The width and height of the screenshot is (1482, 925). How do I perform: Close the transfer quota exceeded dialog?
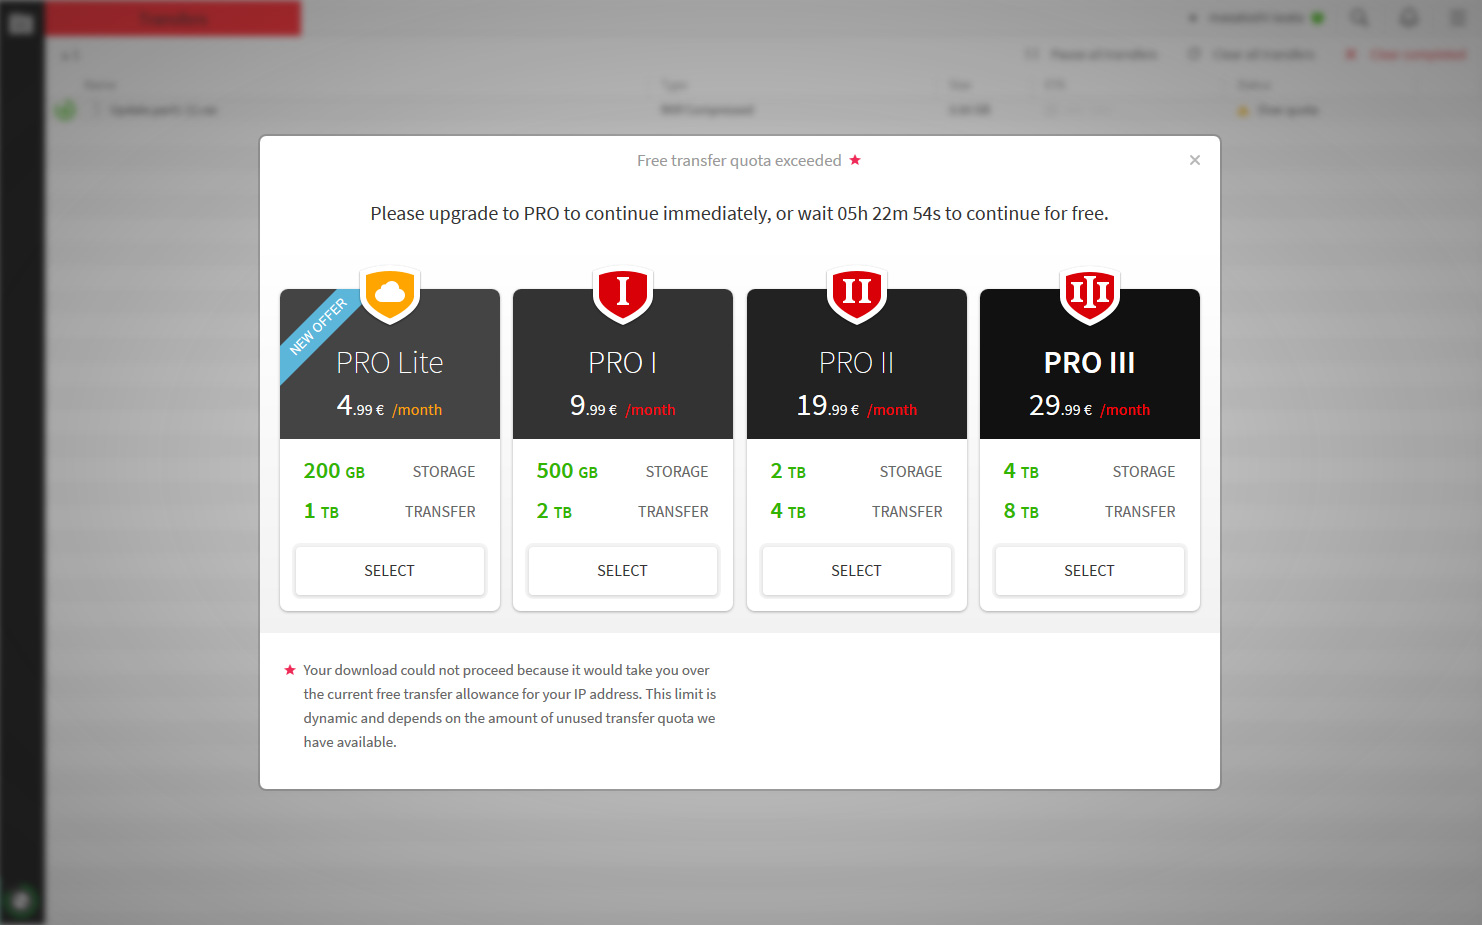tap(1194, 160)
